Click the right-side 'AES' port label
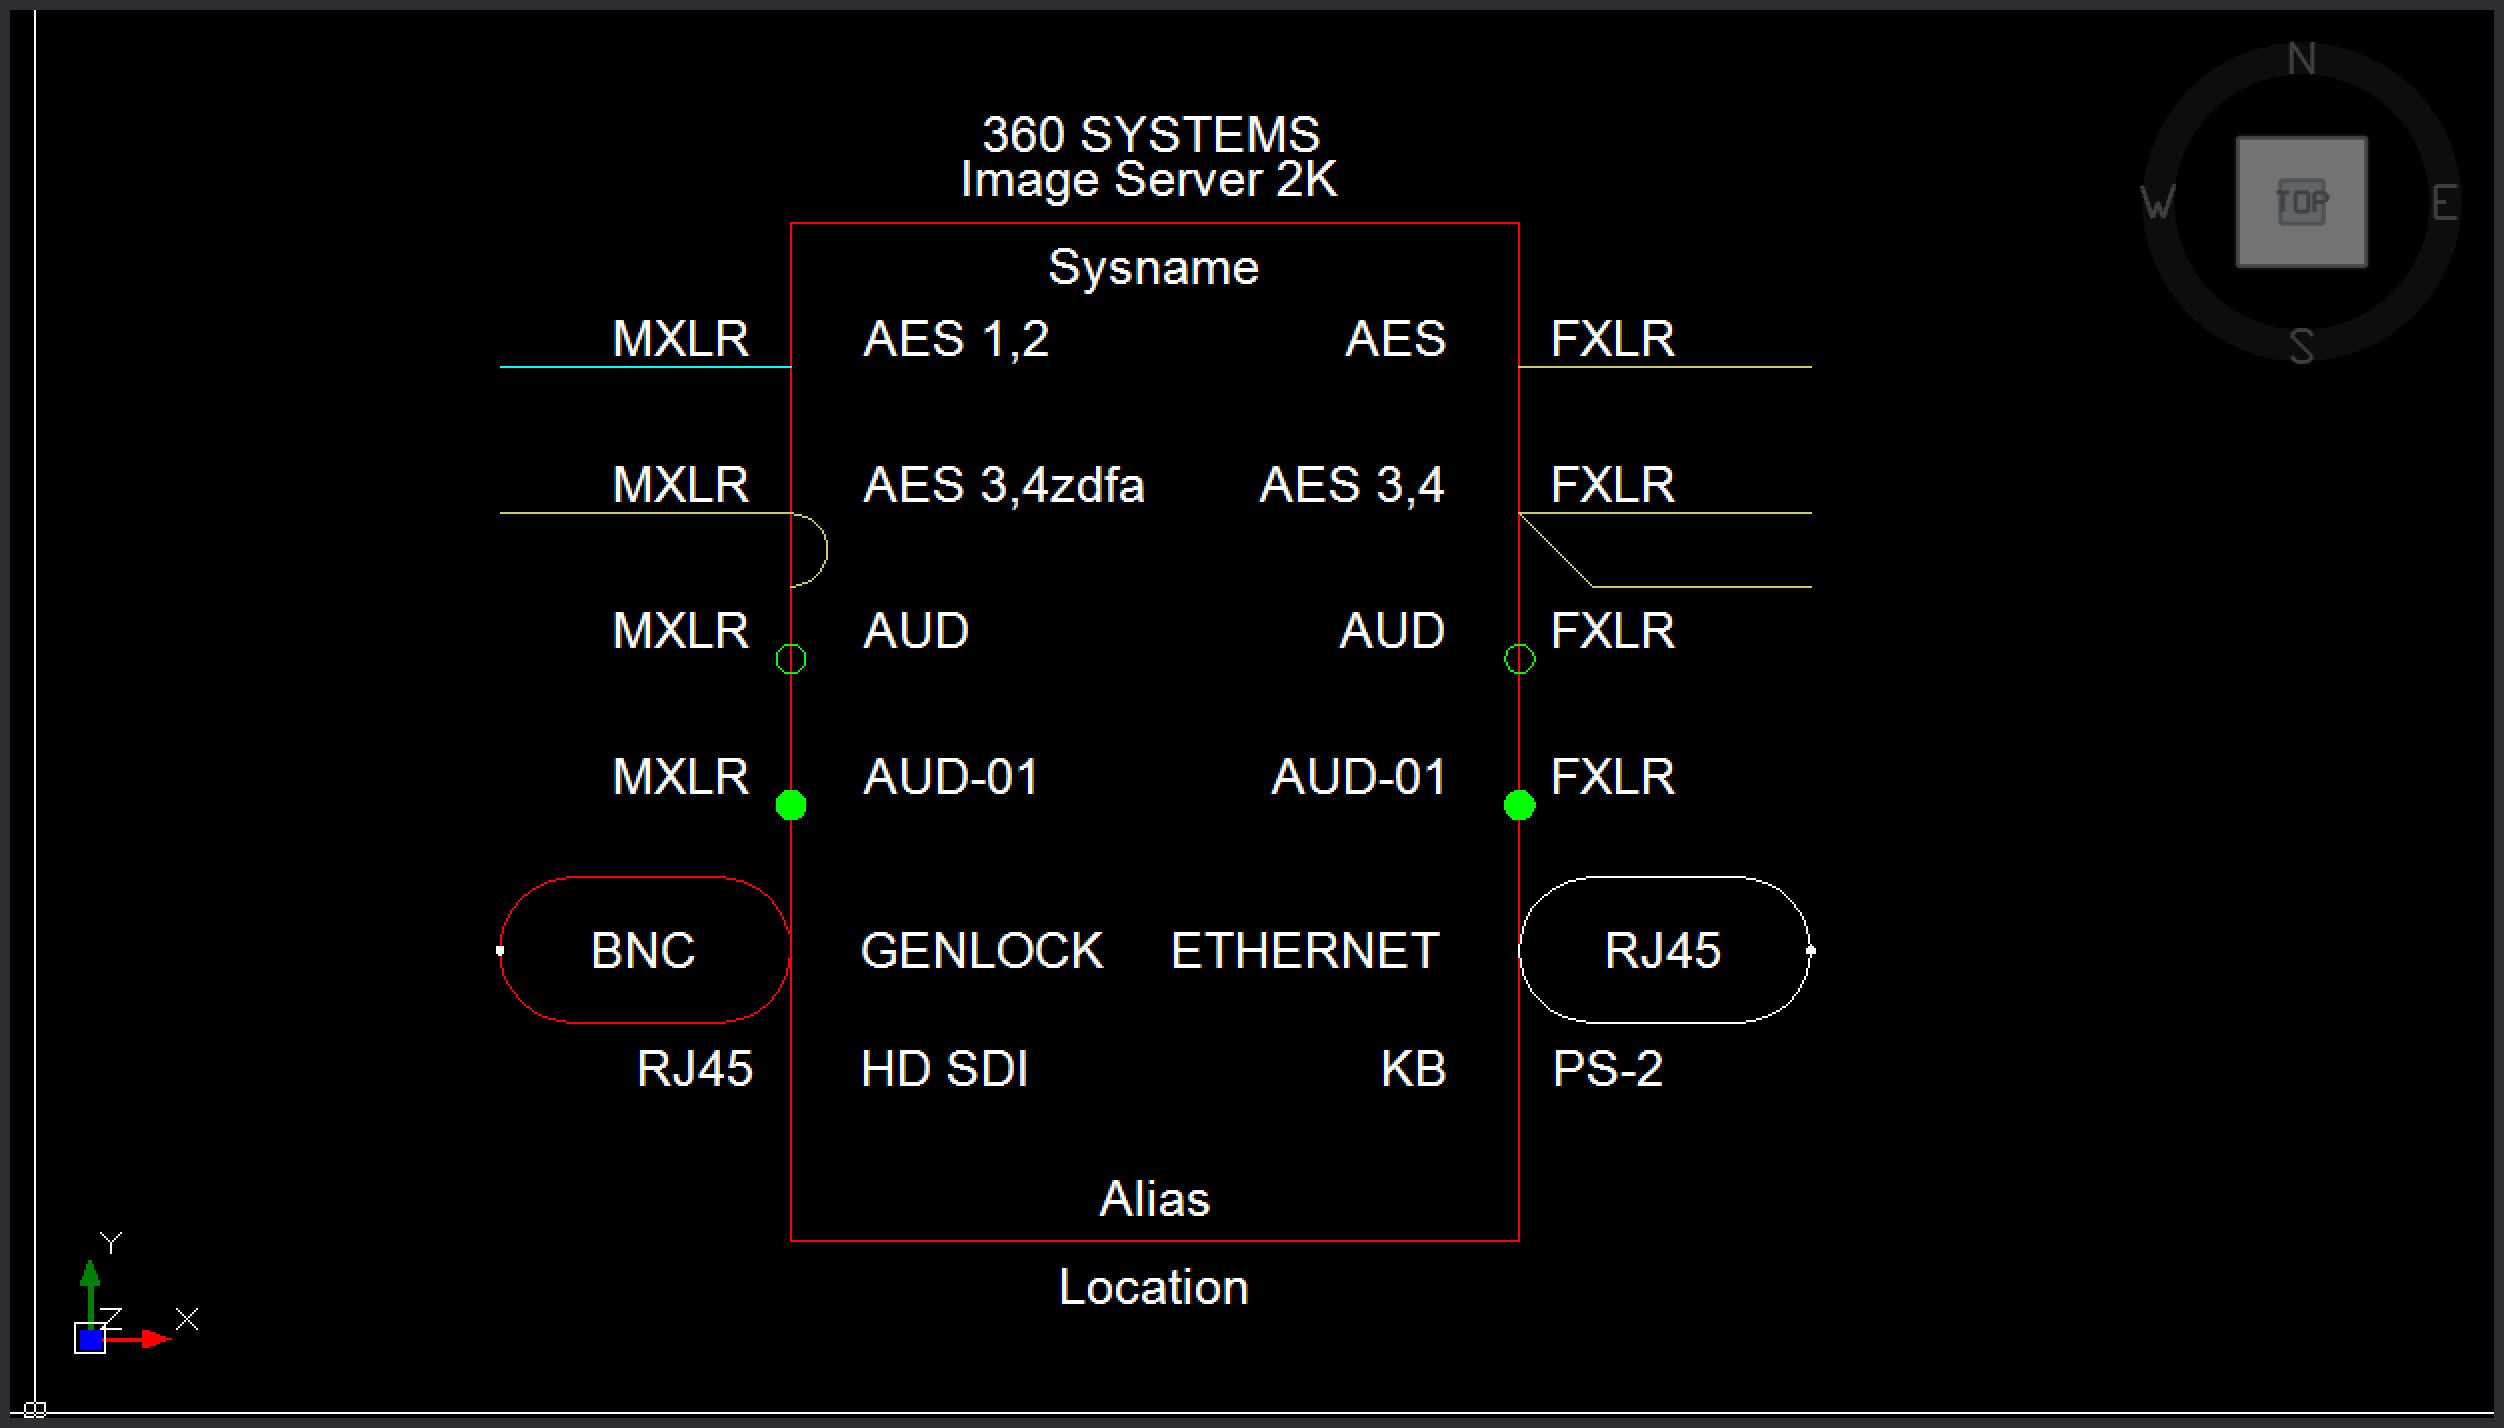 [x=1396, y=339]
